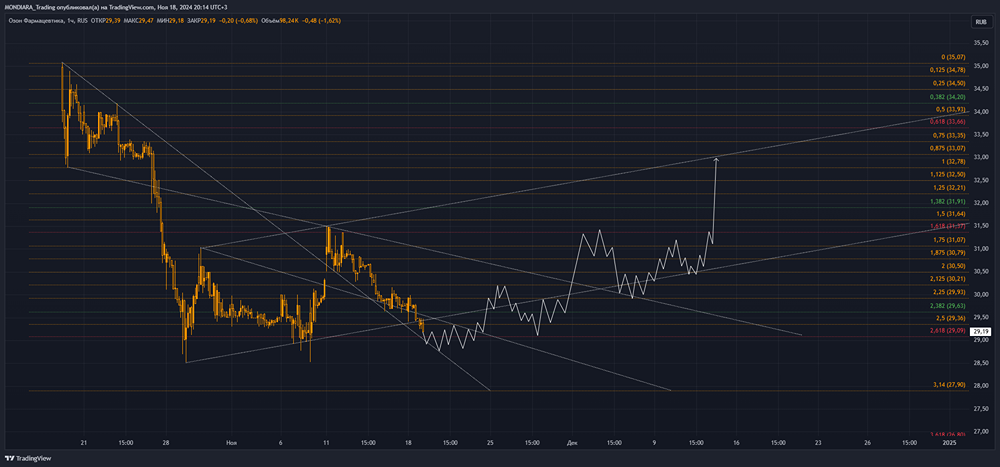Click the TradingView logo in the footer
1000x467 pixels.
[28, 458]
